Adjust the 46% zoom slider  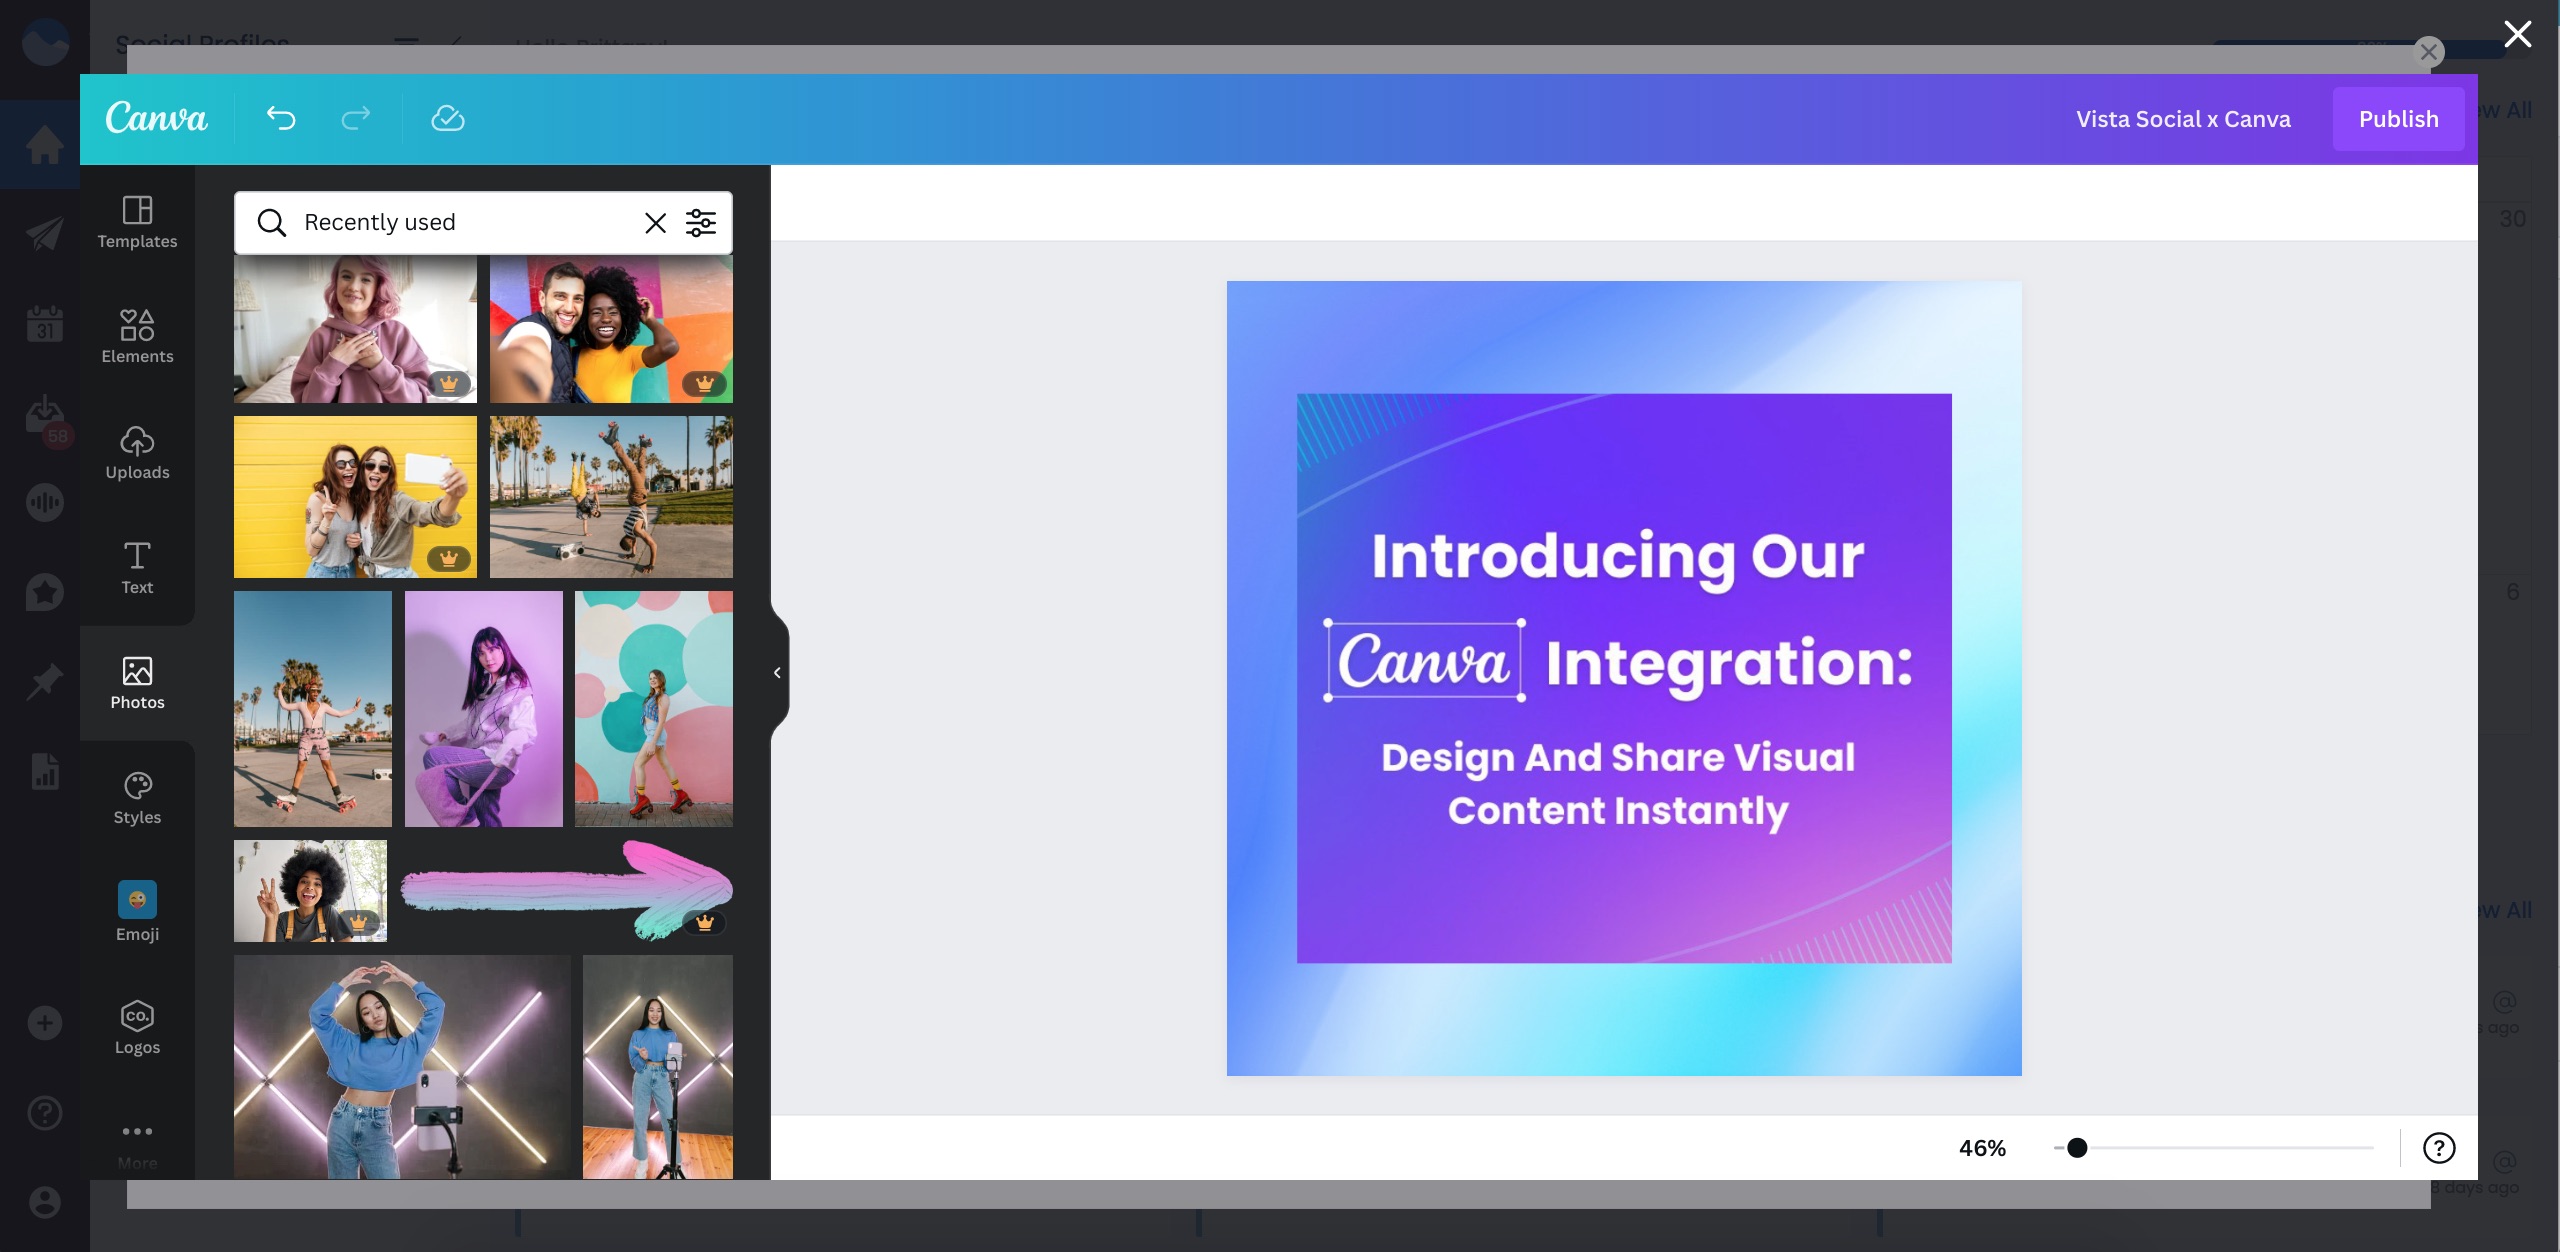[x=2077, y=1148]
